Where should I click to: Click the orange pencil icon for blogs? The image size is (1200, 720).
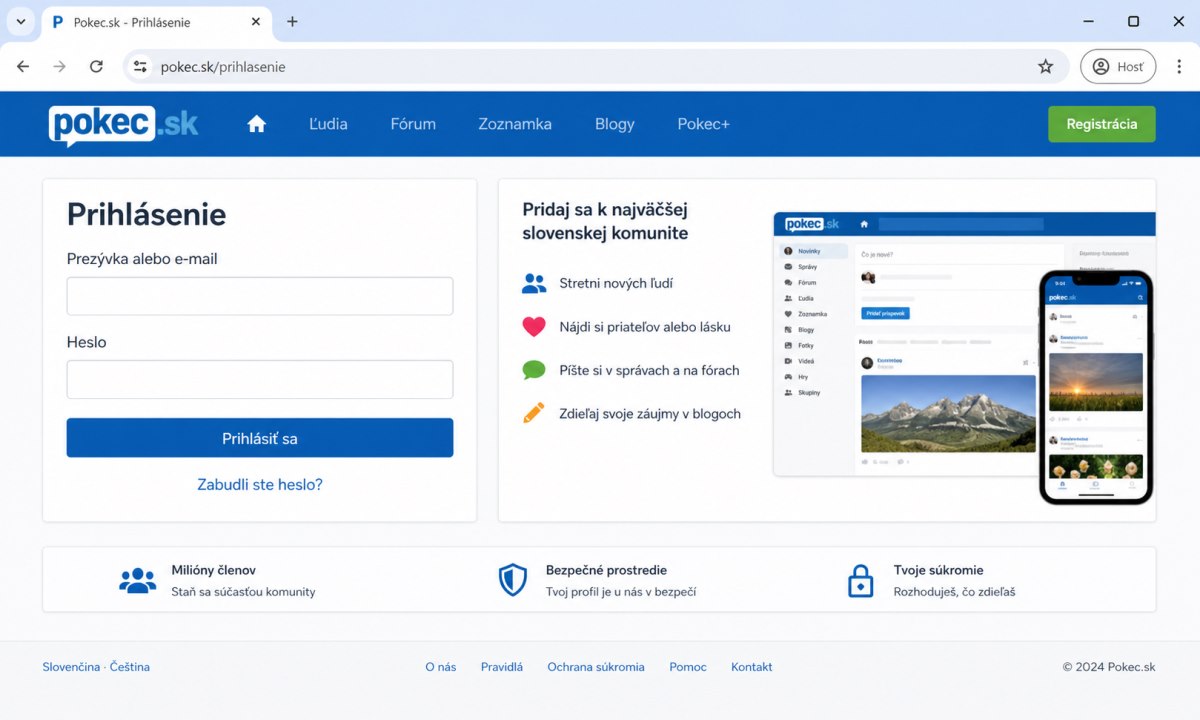534,412
